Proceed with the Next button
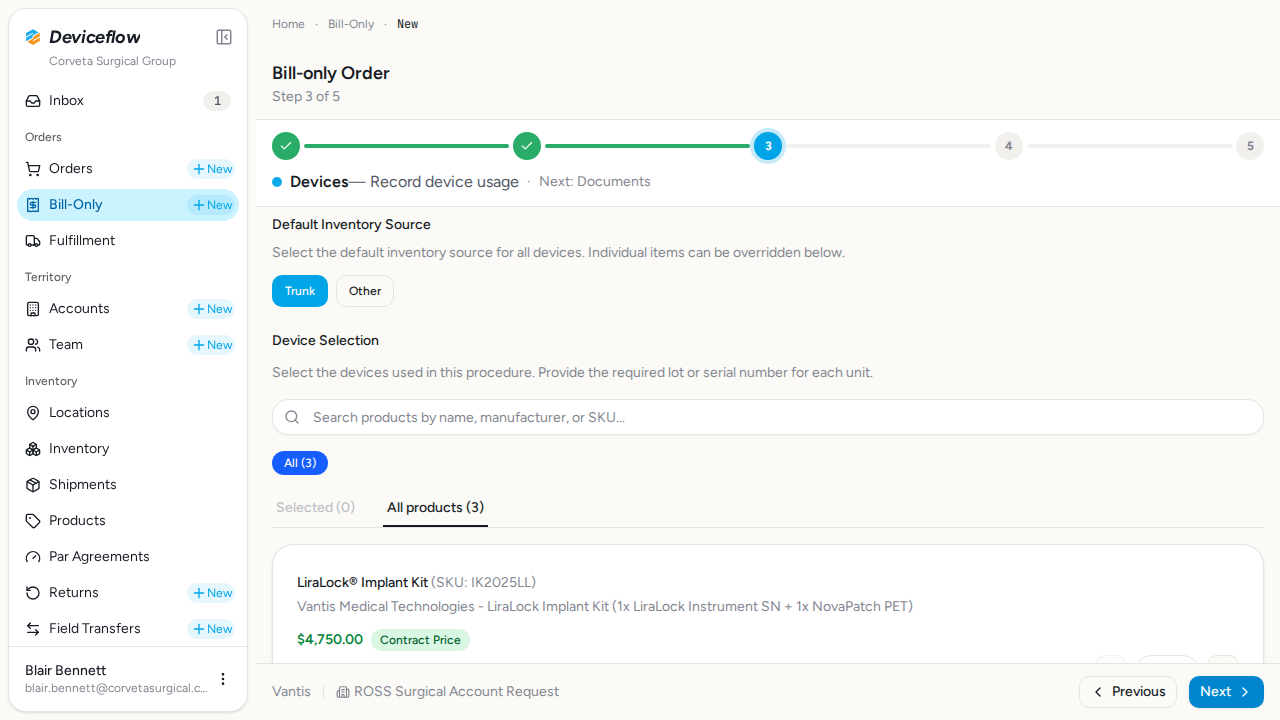1280x720 pixels. point(1226,692)
